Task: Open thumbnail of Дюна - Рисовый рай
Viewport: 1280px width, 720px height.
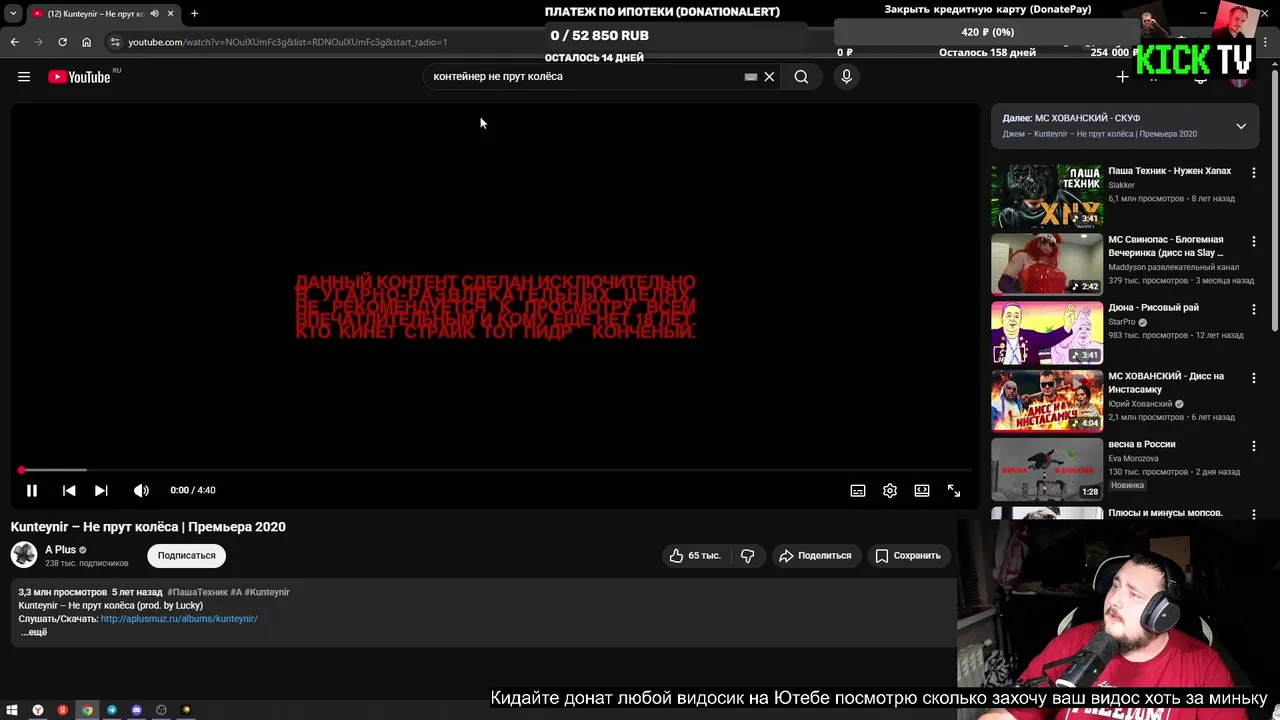Action: 1047,333
